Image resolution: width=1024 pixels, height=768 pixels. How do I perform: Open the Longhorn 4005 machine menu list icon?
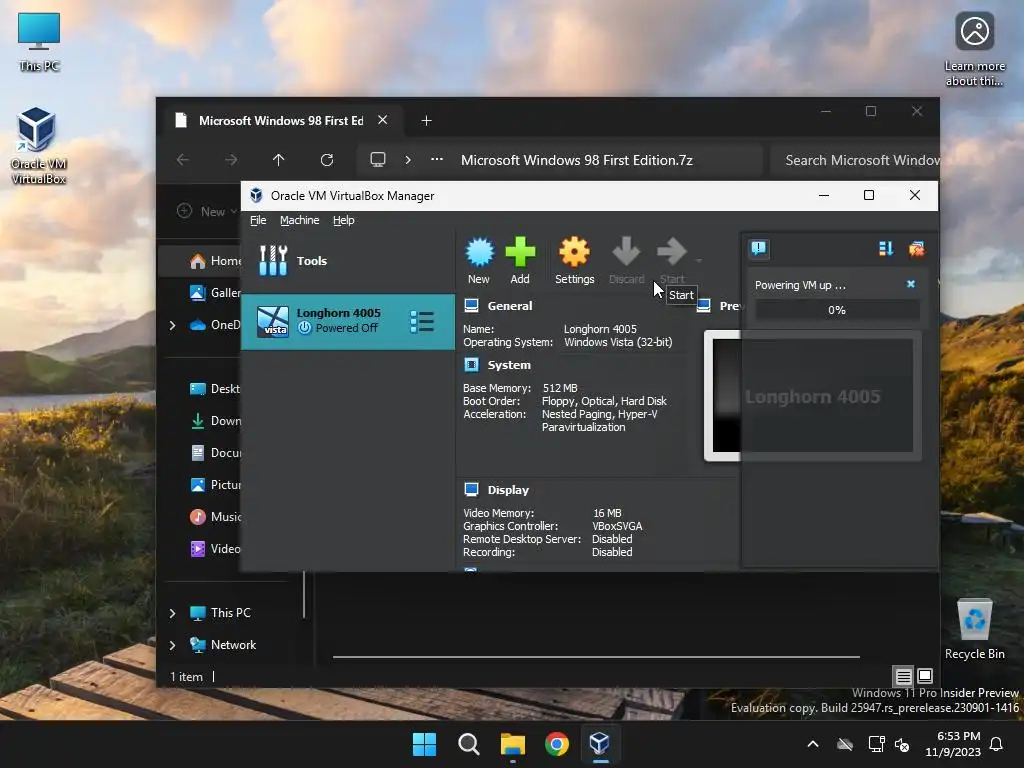click(422, 321)
